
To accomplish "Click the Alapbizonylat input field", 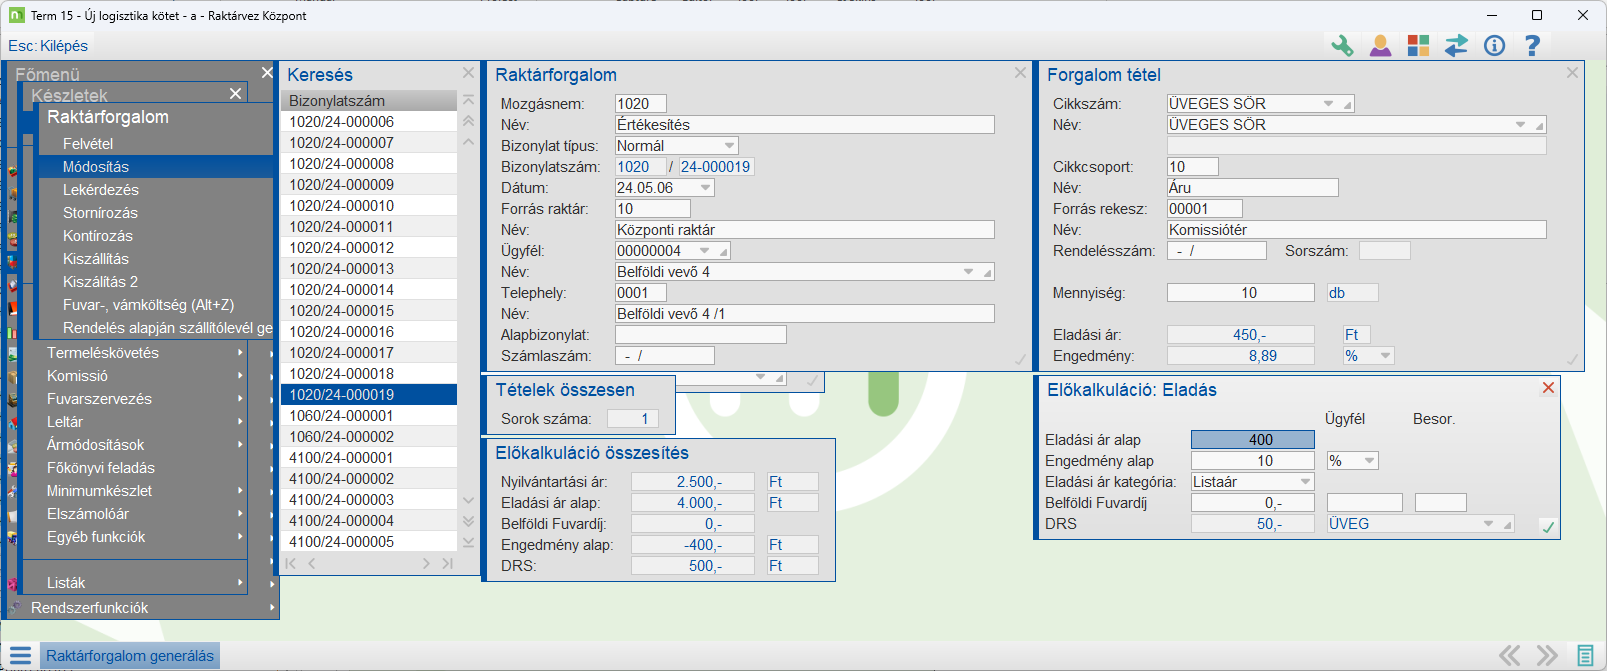I will [700, 335].
